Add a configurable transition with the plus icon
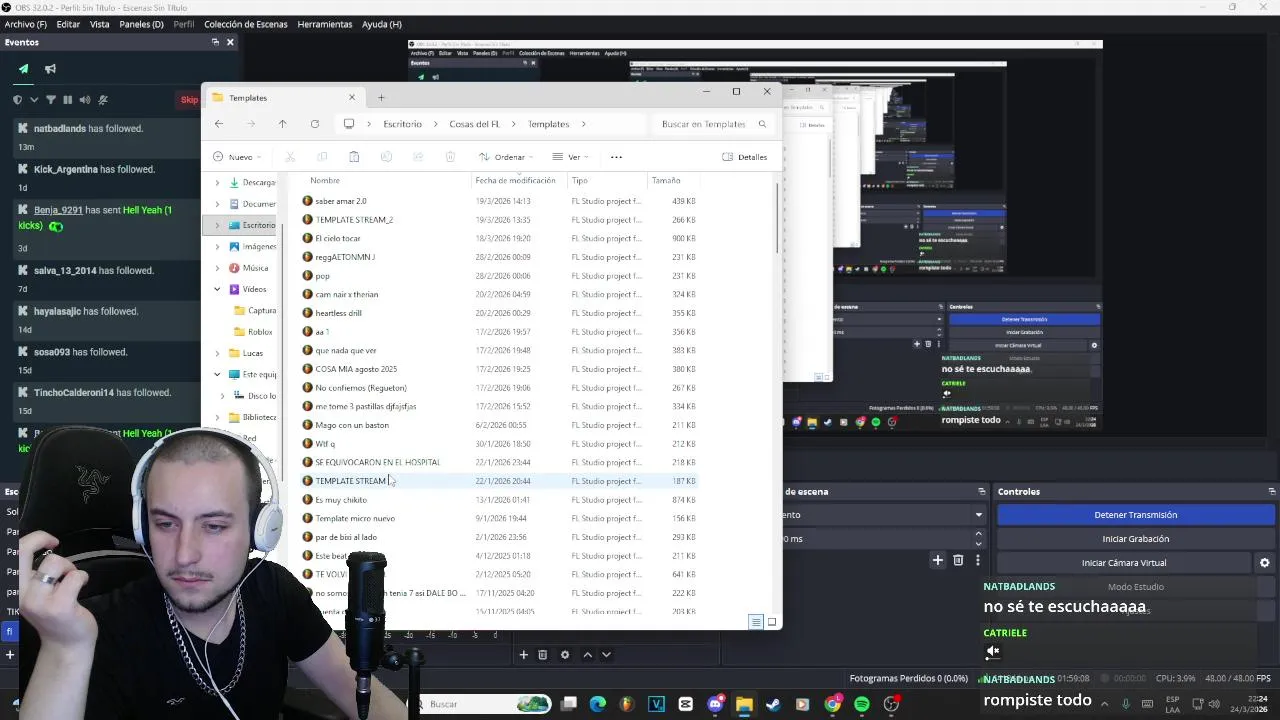The height and width of the screenshot is (720, 1280). 937,561
